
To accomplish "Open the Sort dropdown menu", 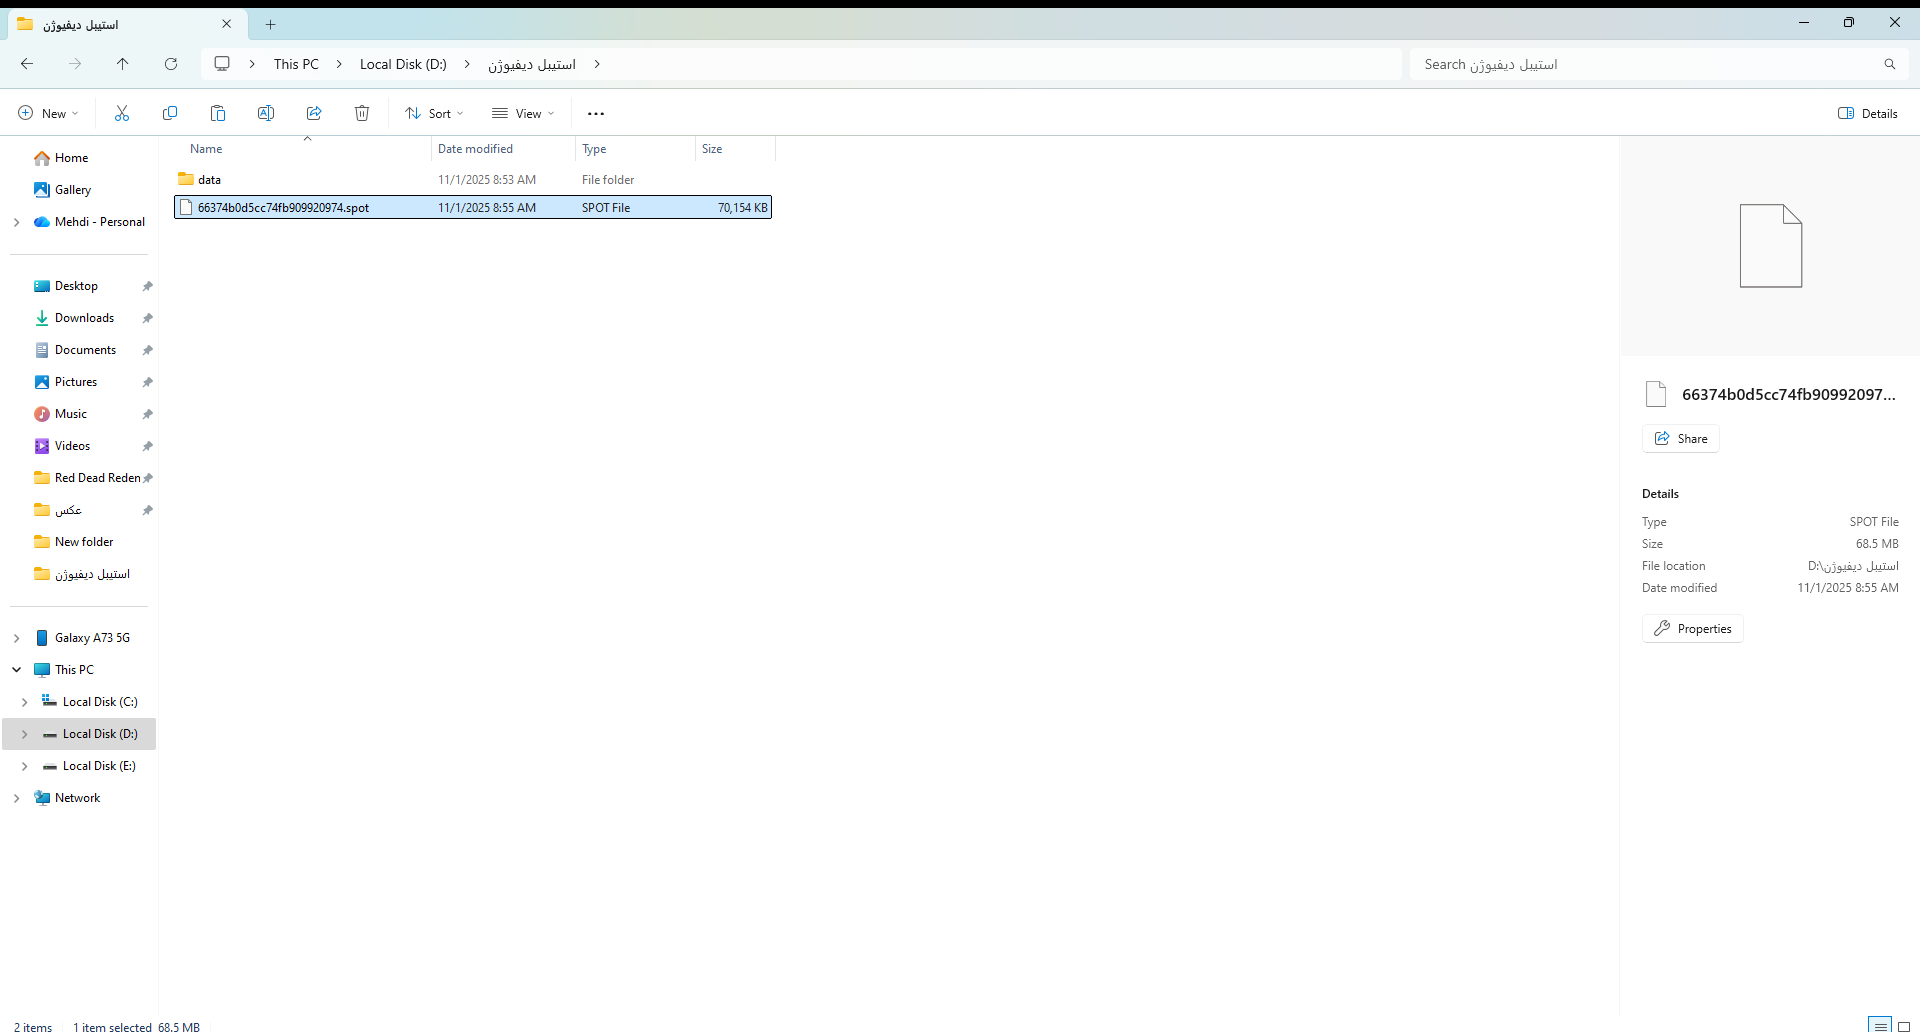I will pyautogui.click(x=434, y=113).
